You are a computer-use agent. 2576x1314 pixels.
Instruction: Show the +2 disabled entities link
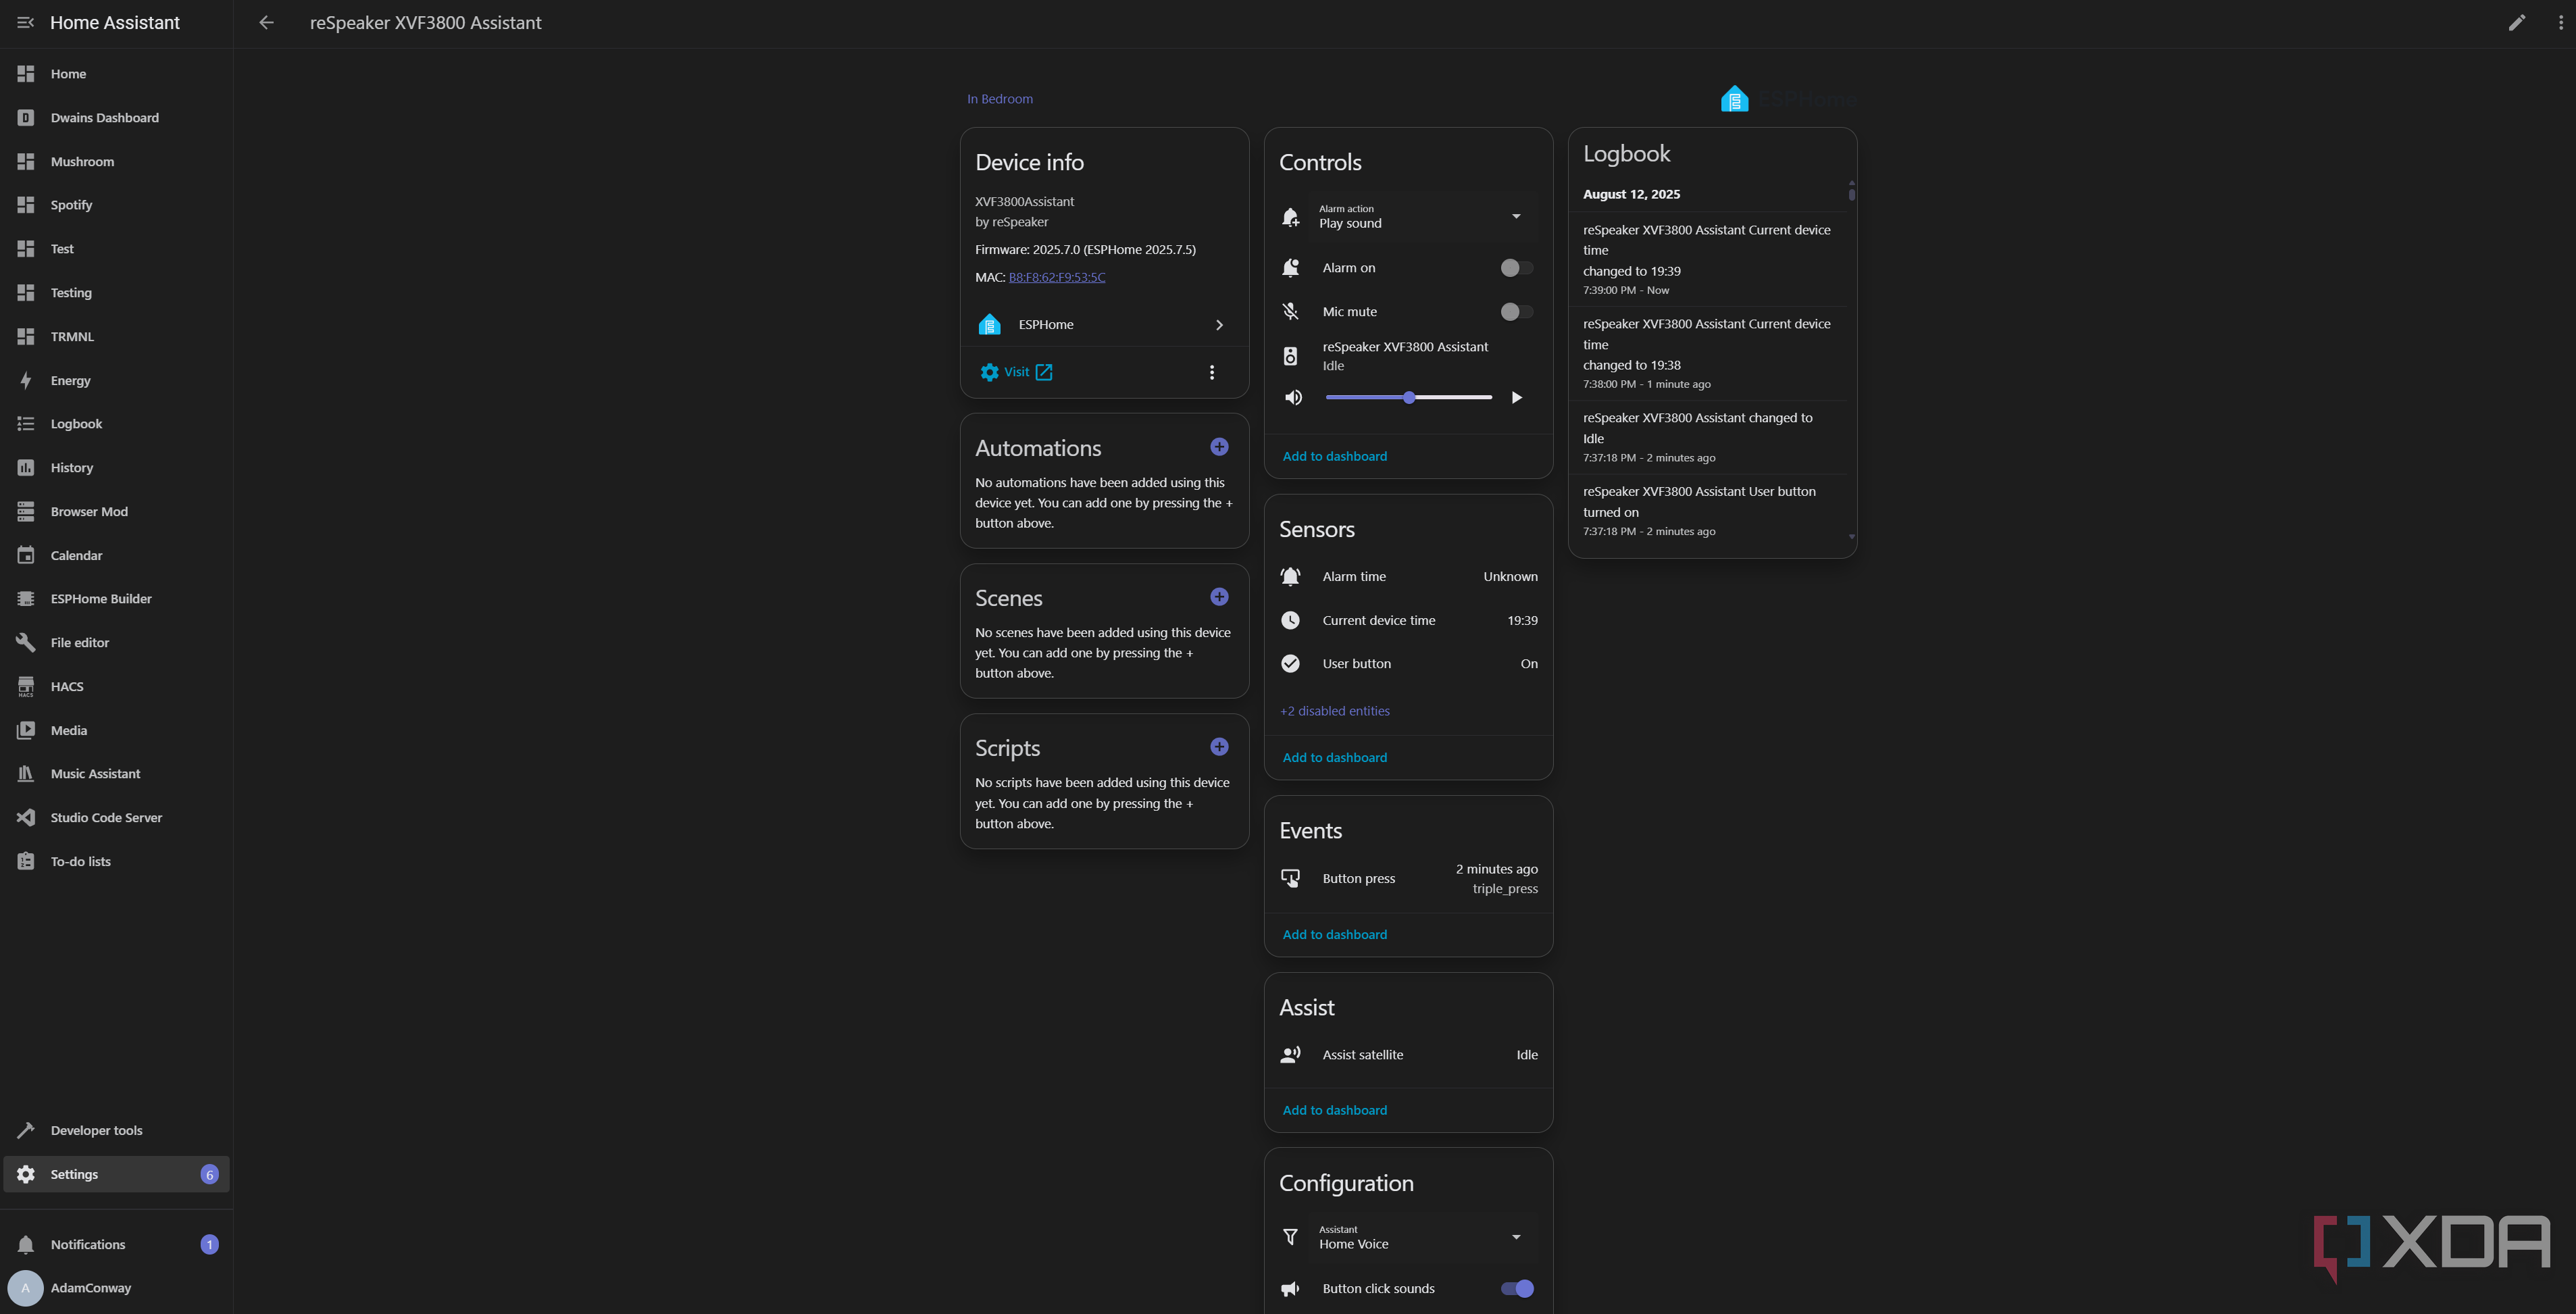[x=1334, y=711]
